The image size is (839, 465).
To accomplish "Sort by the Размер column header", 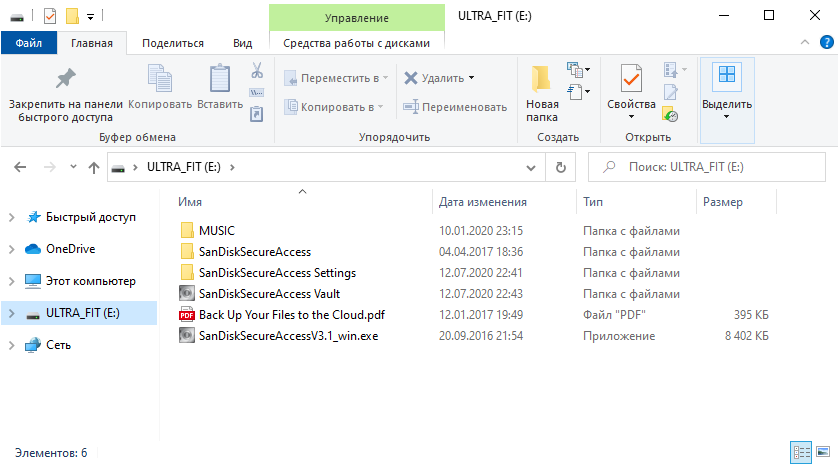I will [722, 202].
